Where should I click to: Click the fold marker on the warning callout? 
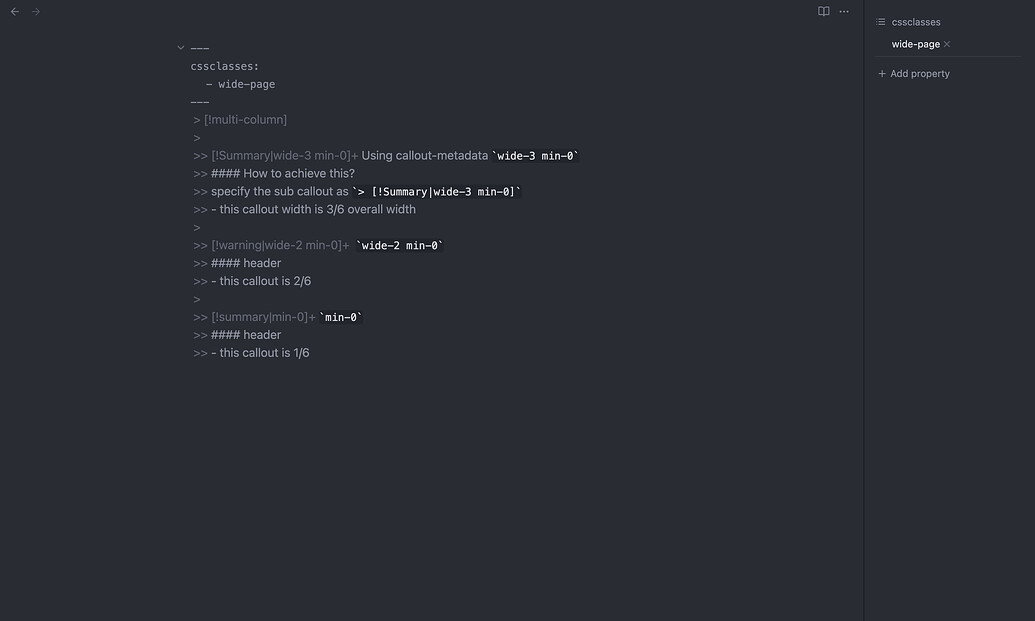(x=347, y=244)
